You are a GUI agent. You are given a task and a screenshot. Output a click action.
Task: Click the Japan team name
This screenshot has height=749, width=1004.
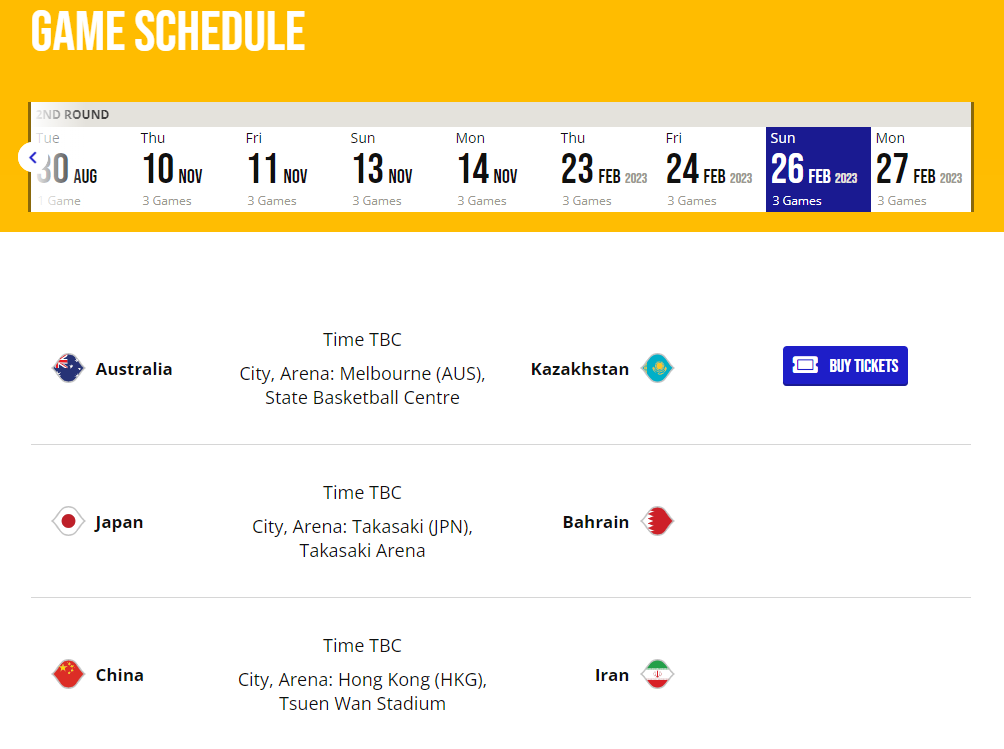[x=119, y=522]
